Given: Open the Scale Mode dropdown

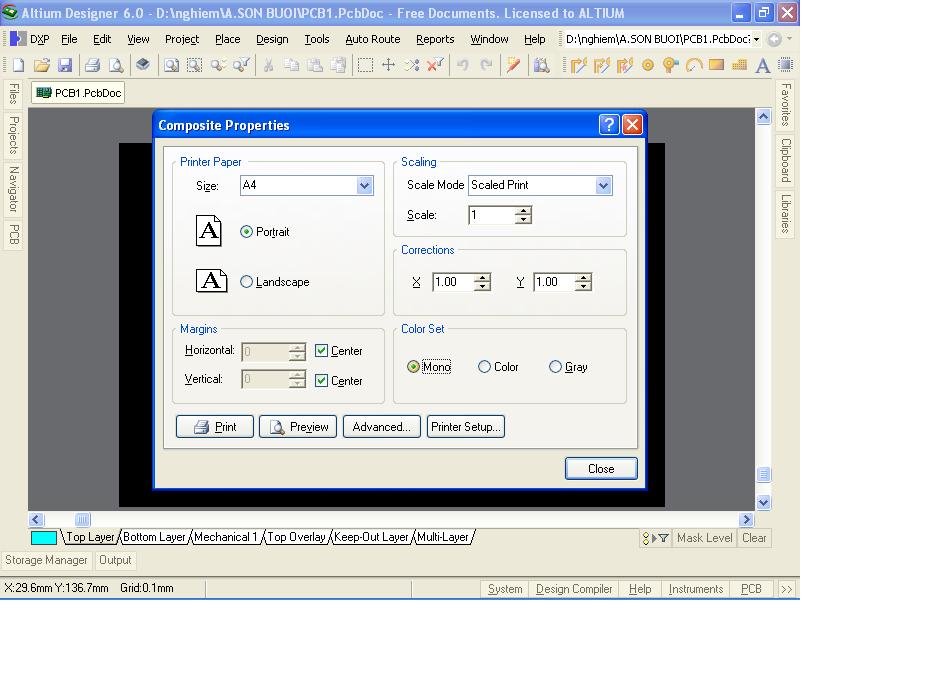Looking at the screenshot, I should coord(603,185).
